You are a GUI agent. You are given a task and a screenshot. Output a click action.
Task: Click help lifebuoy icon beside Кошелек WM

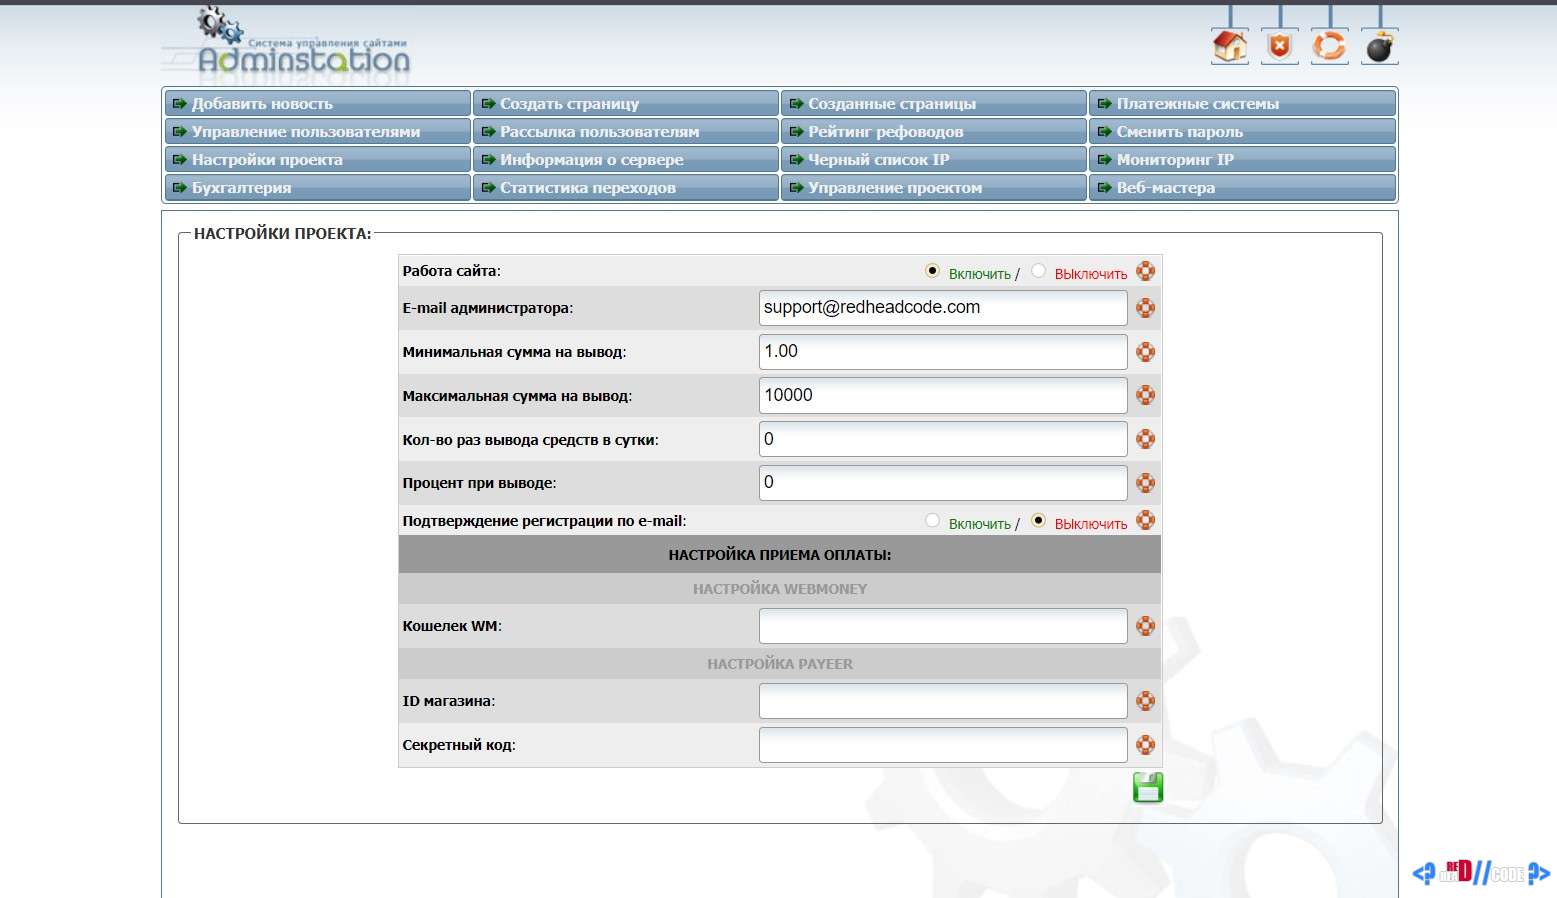point(1146,626)
